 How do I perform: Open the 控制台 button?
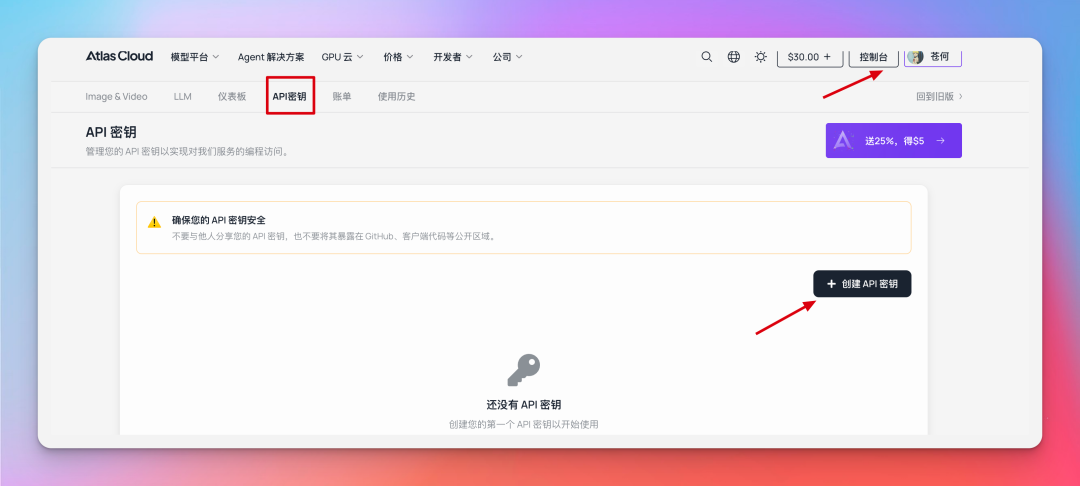874,57
